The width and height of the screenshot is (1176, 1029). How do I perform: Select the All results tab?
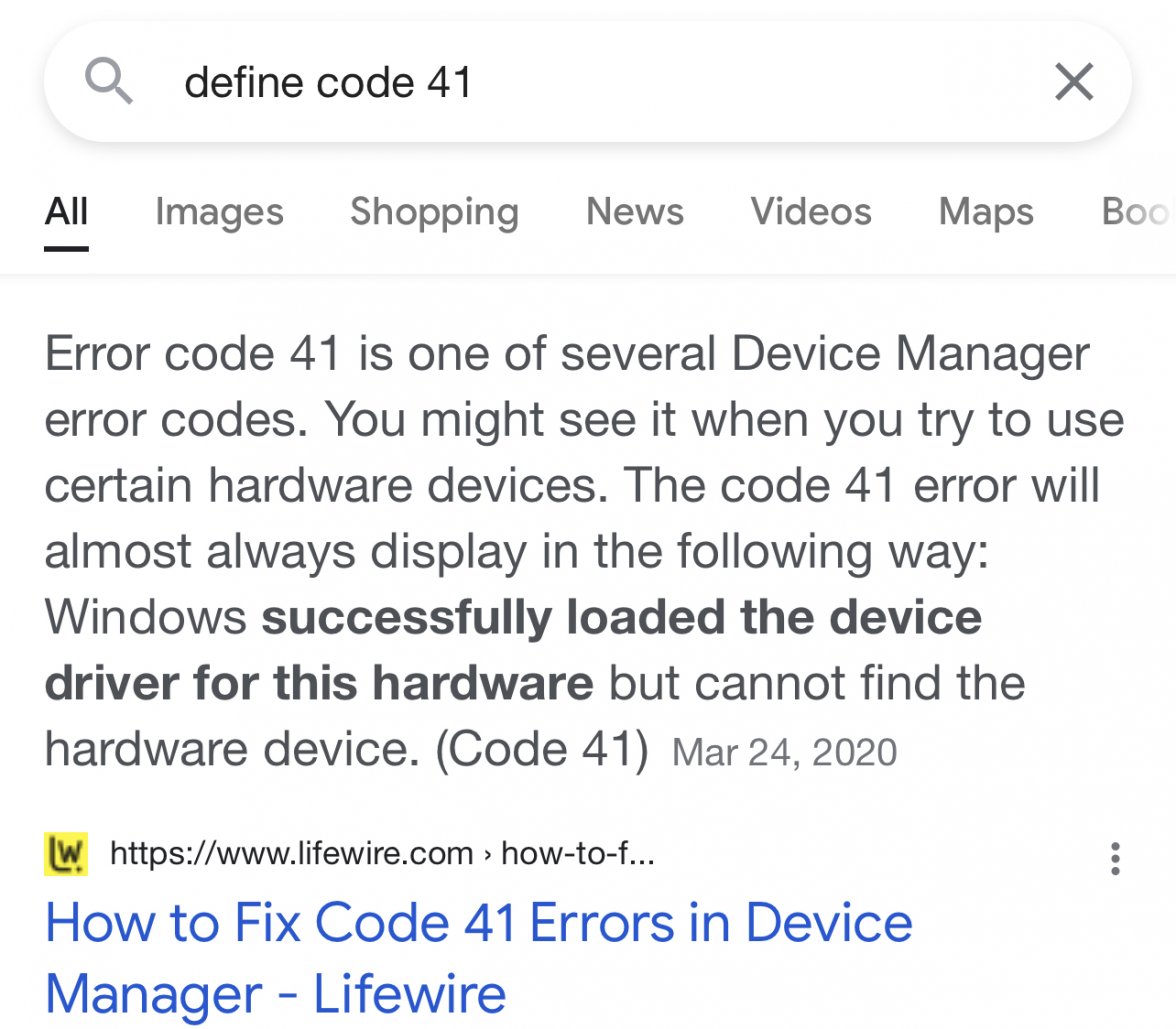click(x=66, y=212)
